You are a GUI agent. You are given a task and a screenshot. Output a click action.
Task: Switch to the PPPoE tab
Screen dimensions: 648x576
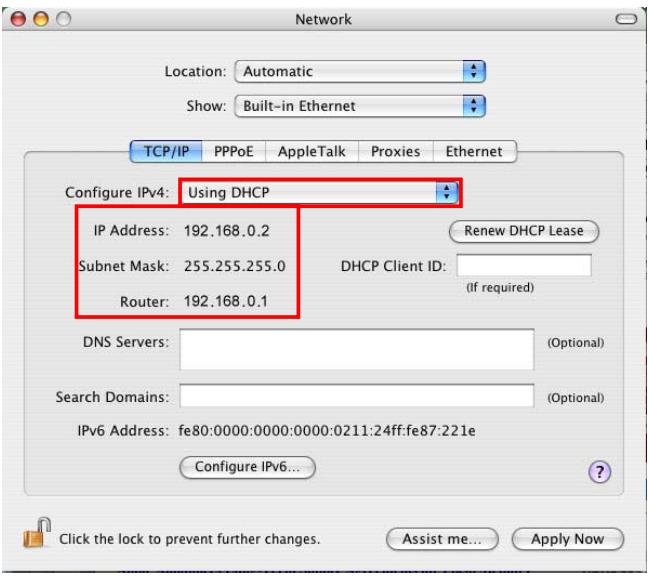pos(233,151)
